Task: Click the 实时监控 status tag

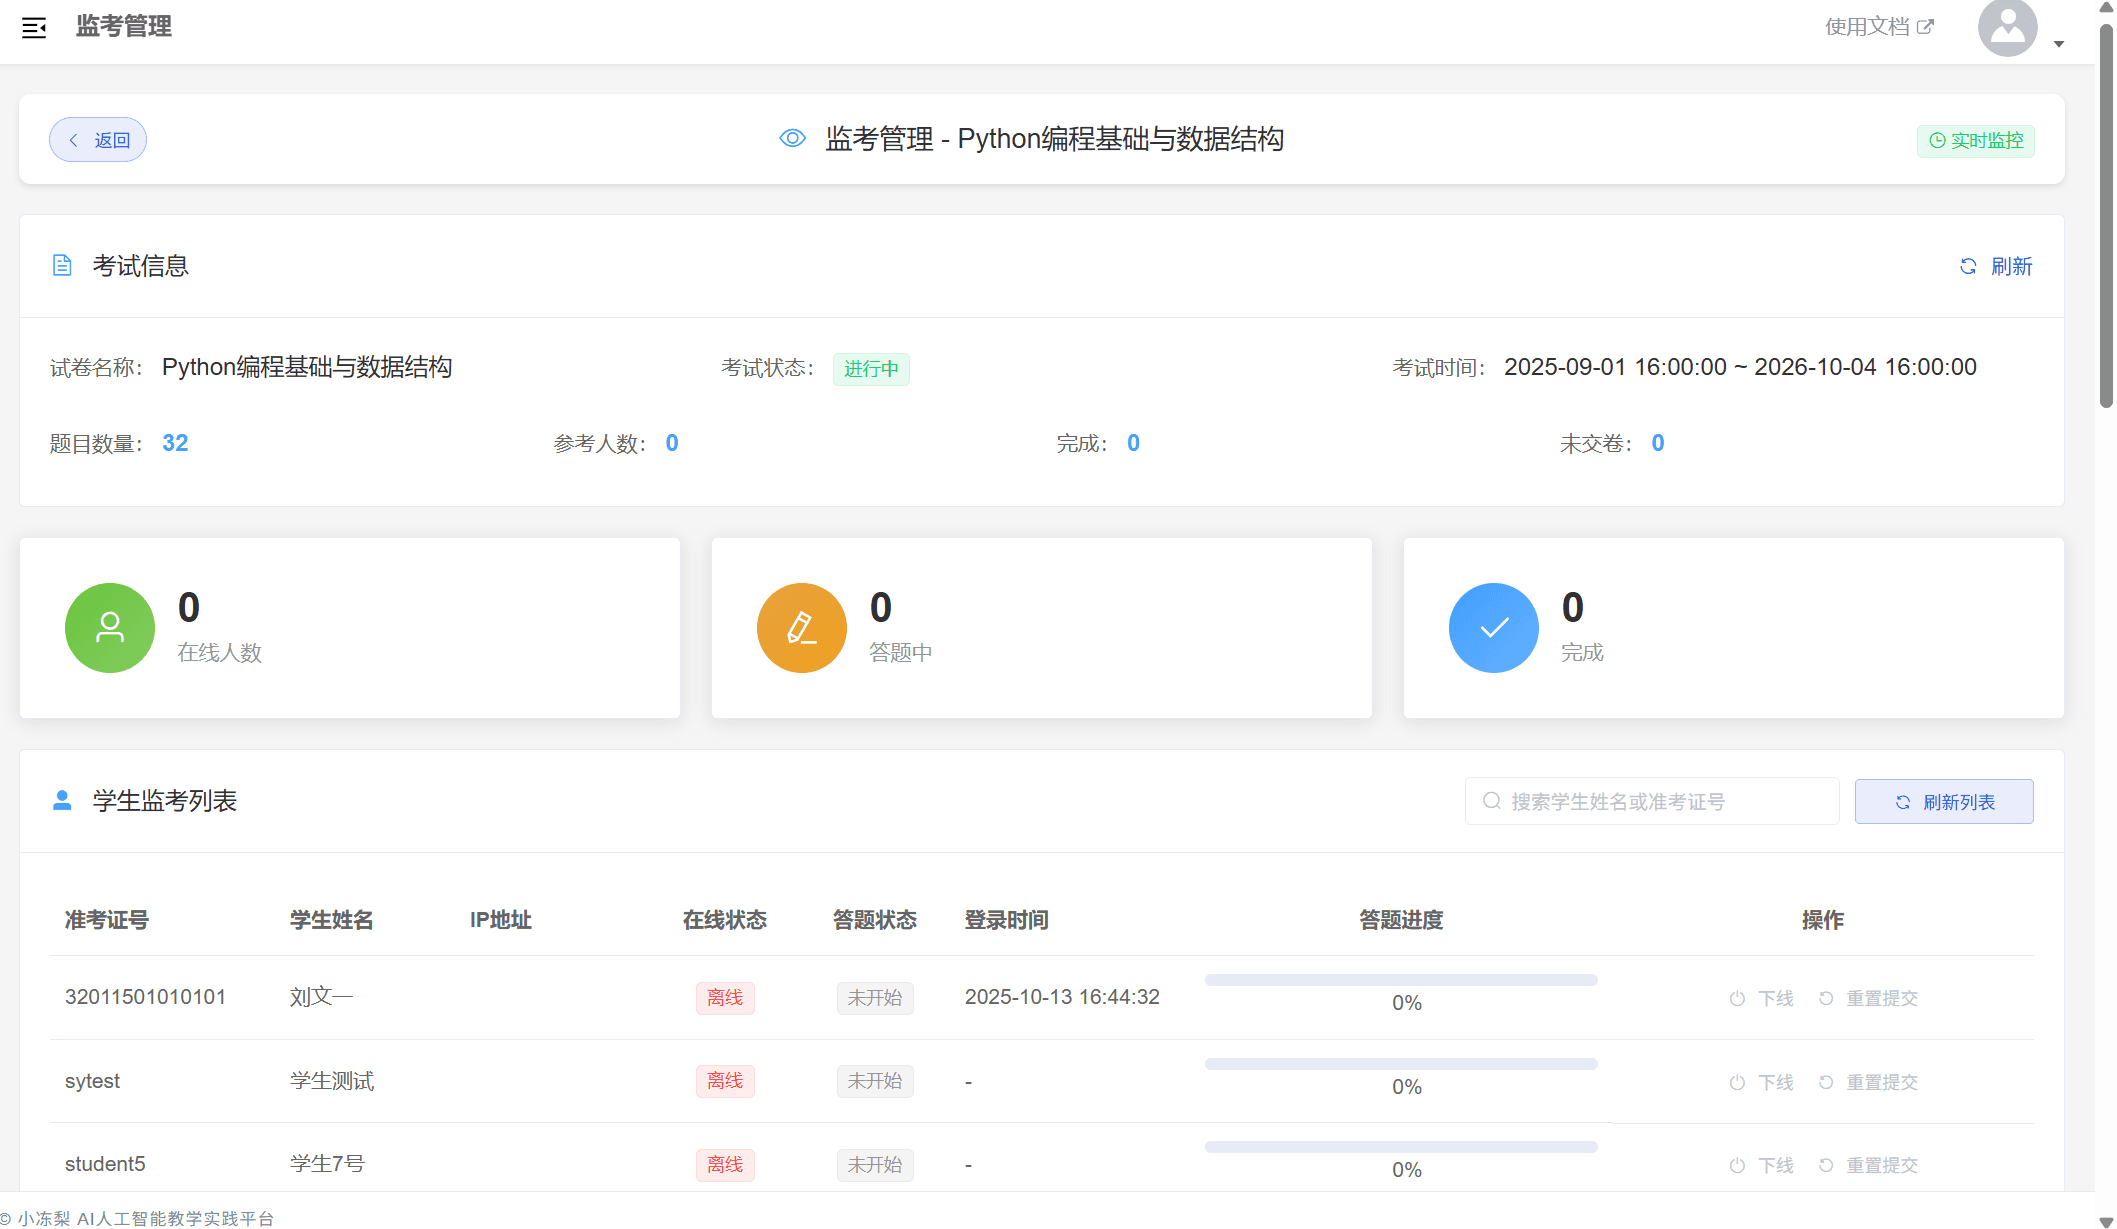Action: (1975, 141)
